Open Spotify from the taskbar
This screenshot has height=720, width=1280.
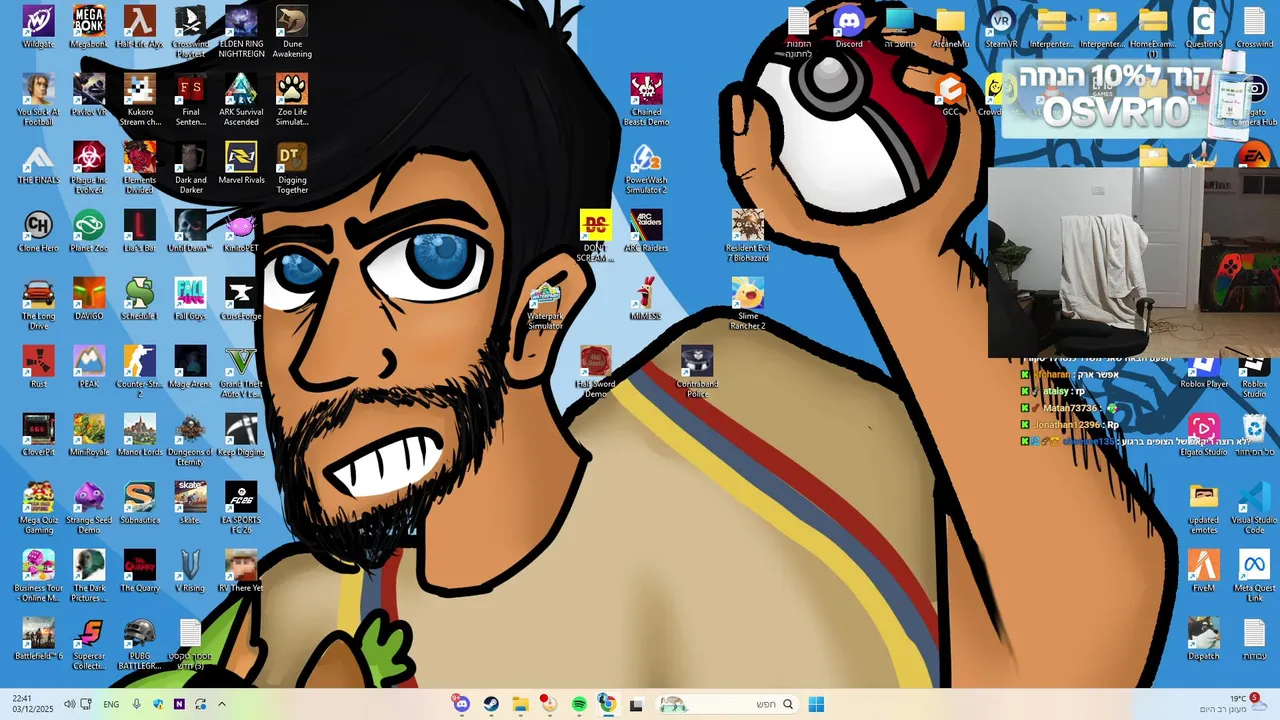579,704
